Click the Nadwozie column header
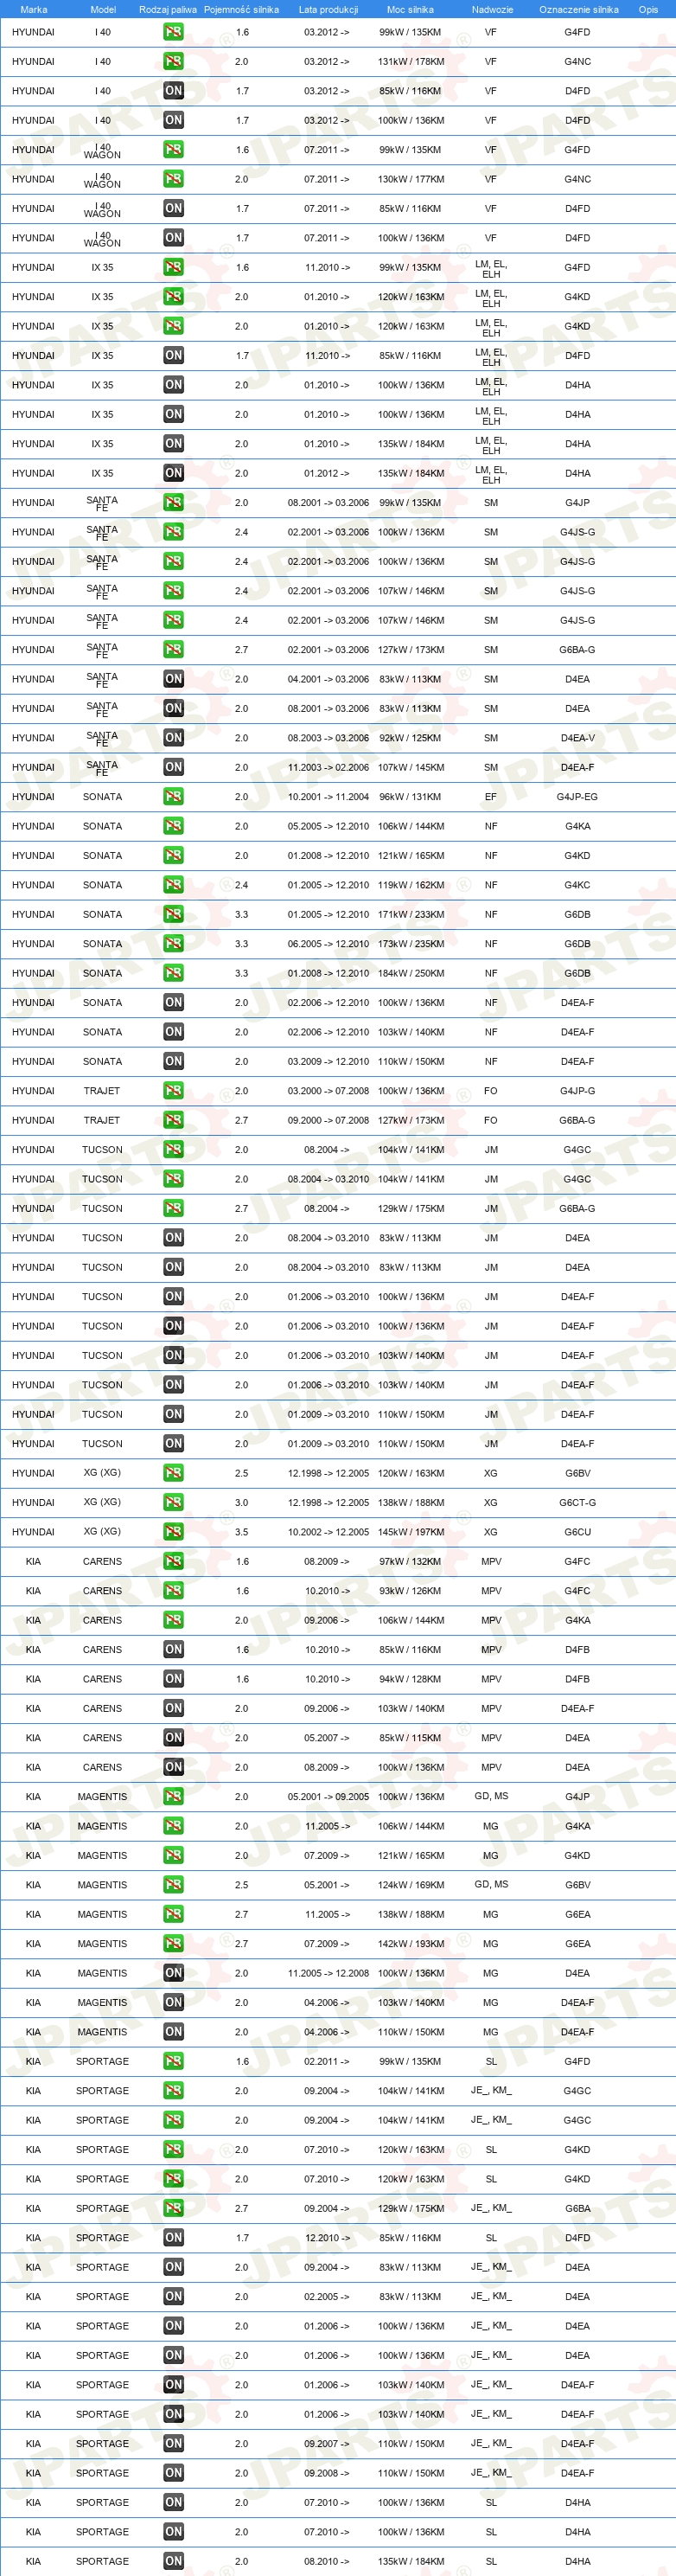The height and width of the screenshot is (2576, 676). click(x=492, y=9)
